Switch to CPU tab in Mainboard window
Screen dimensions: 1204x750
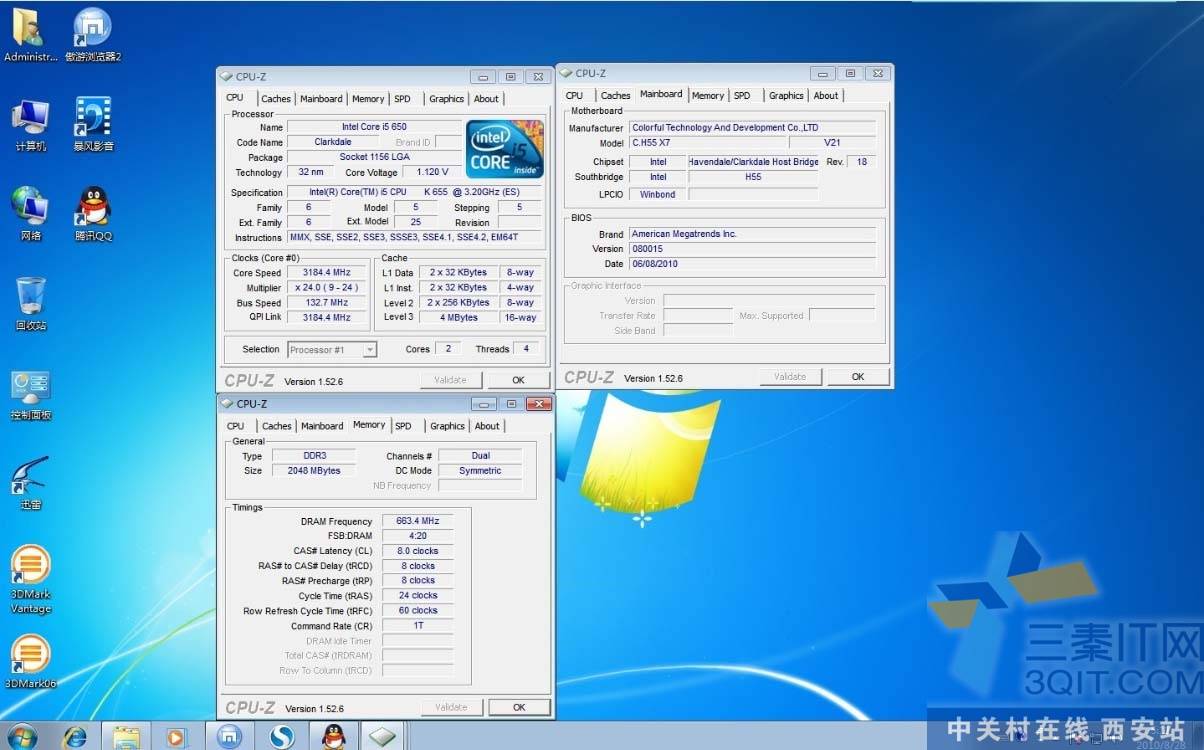pos(574,96)
